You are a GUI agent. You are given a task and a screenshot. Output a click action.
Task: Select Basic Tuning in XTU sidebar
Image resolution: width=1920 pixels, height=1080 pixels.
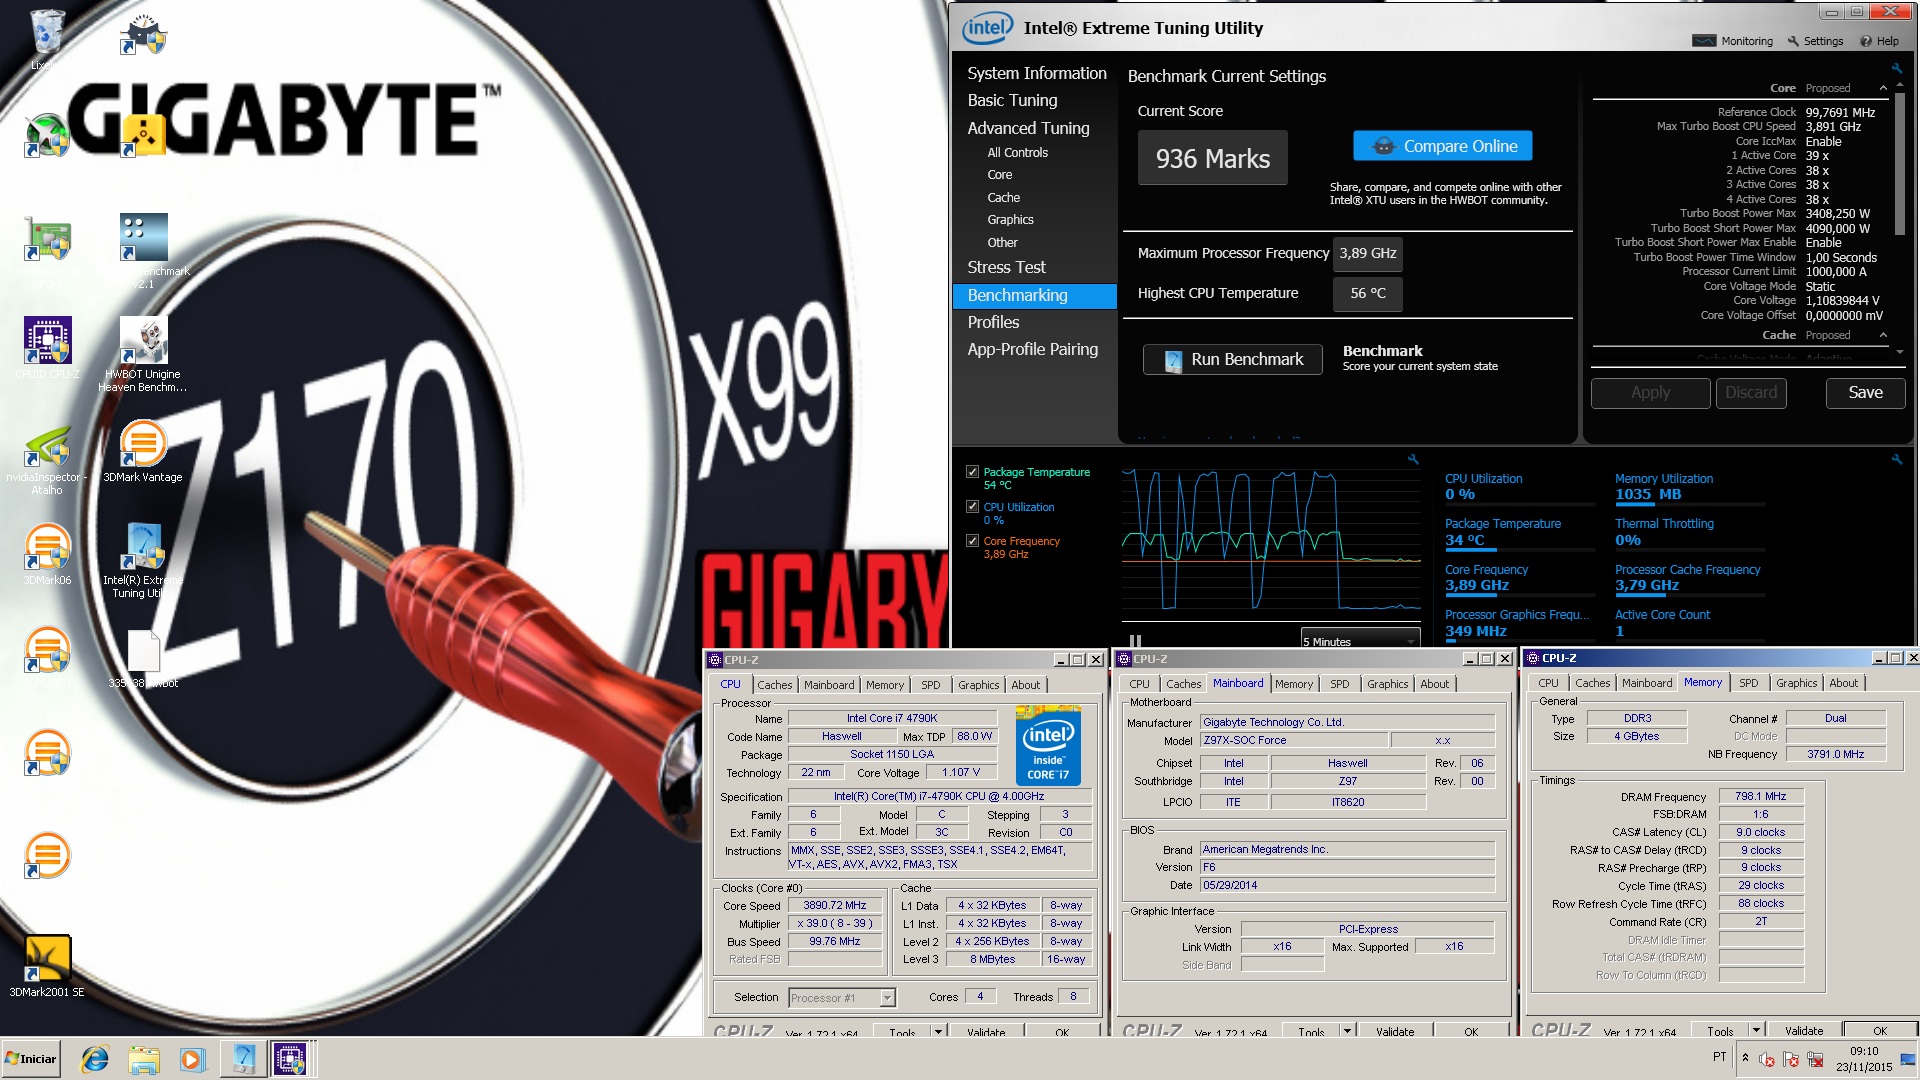tap(1012, 100)
